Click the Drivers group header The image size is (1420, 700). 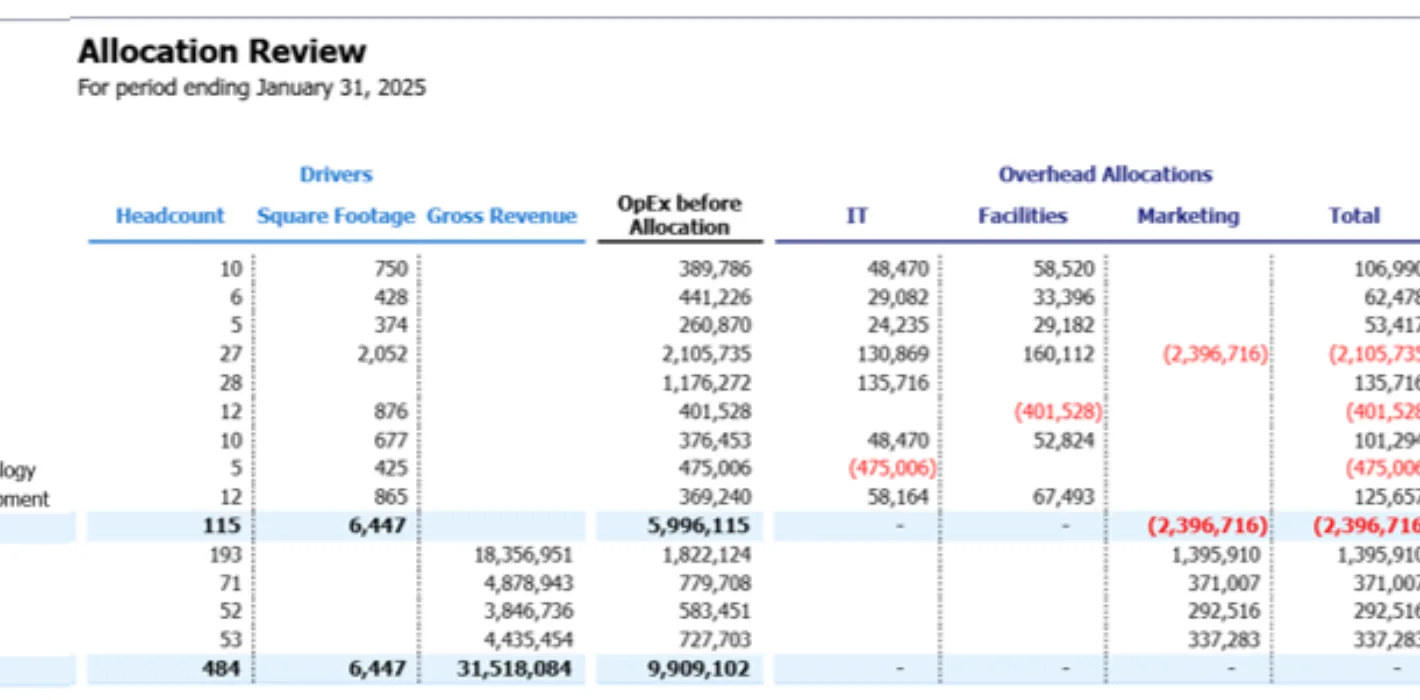[x=336, y=174]
